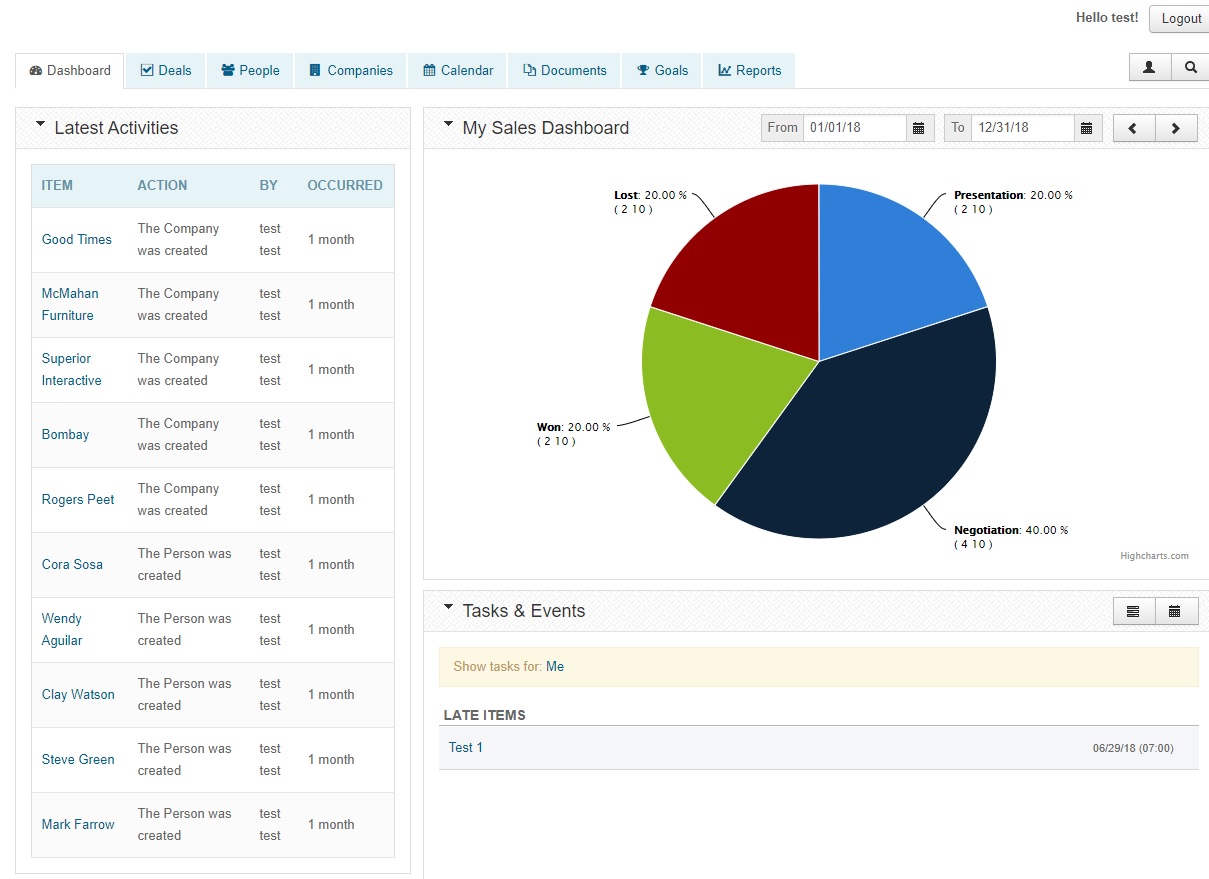Open the Cora Sosa person record
This screenshot has width=1209, height=879.
tap(72, 564)
